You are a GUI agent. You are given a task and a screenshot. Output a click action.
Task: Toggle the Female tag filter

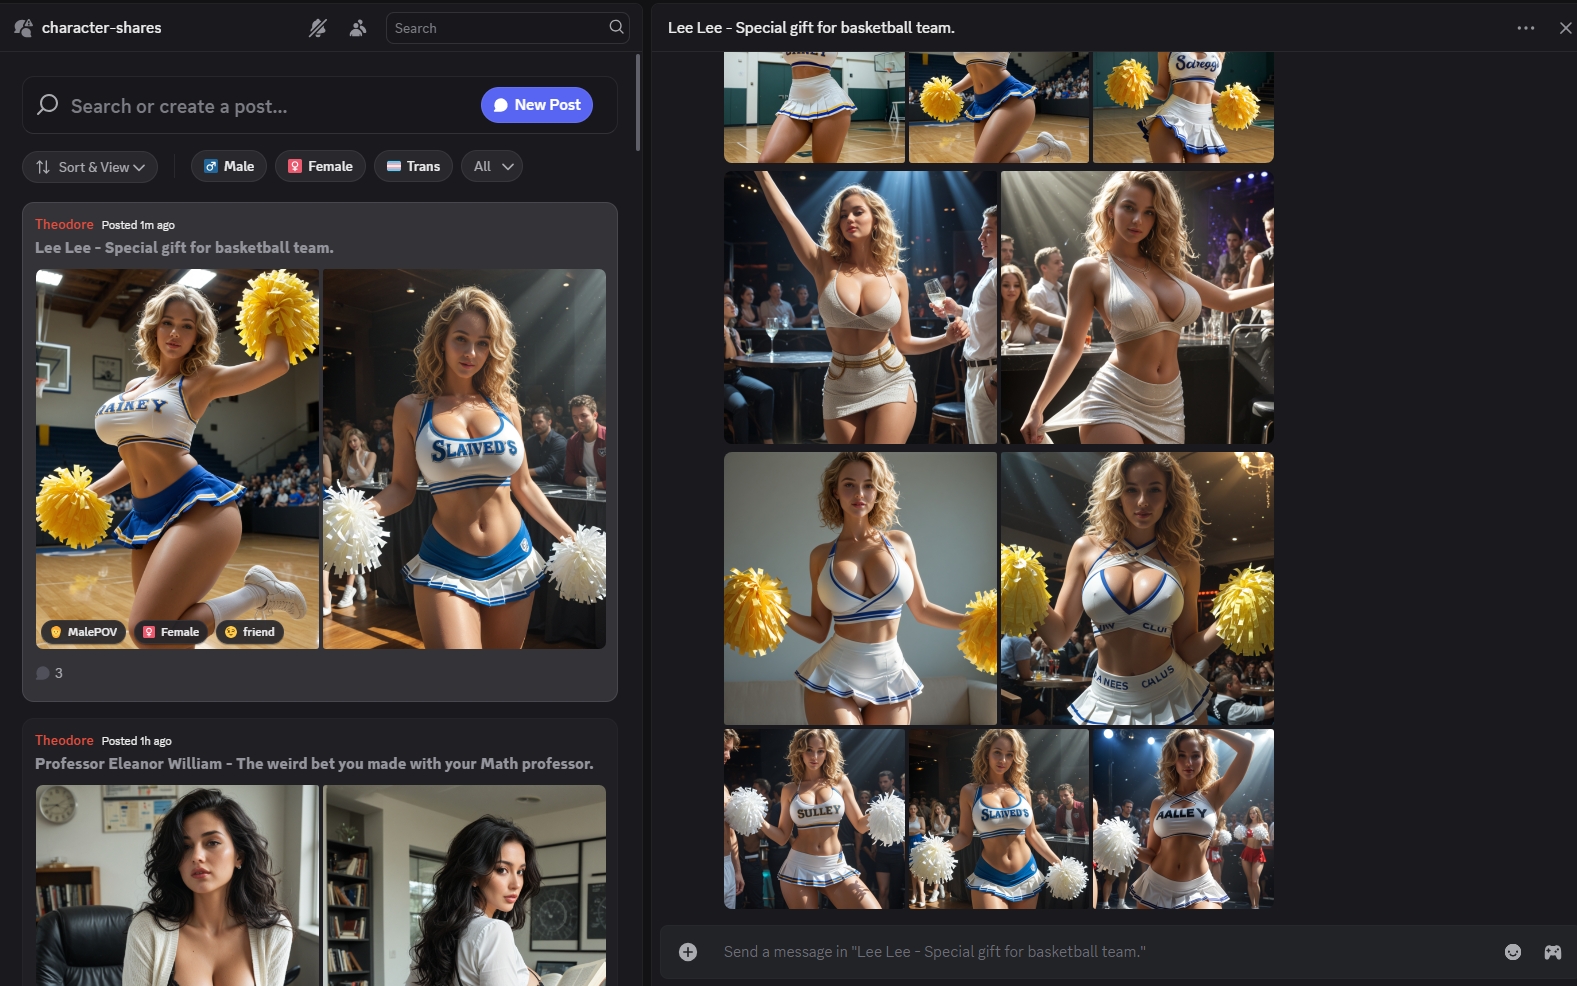321,166
